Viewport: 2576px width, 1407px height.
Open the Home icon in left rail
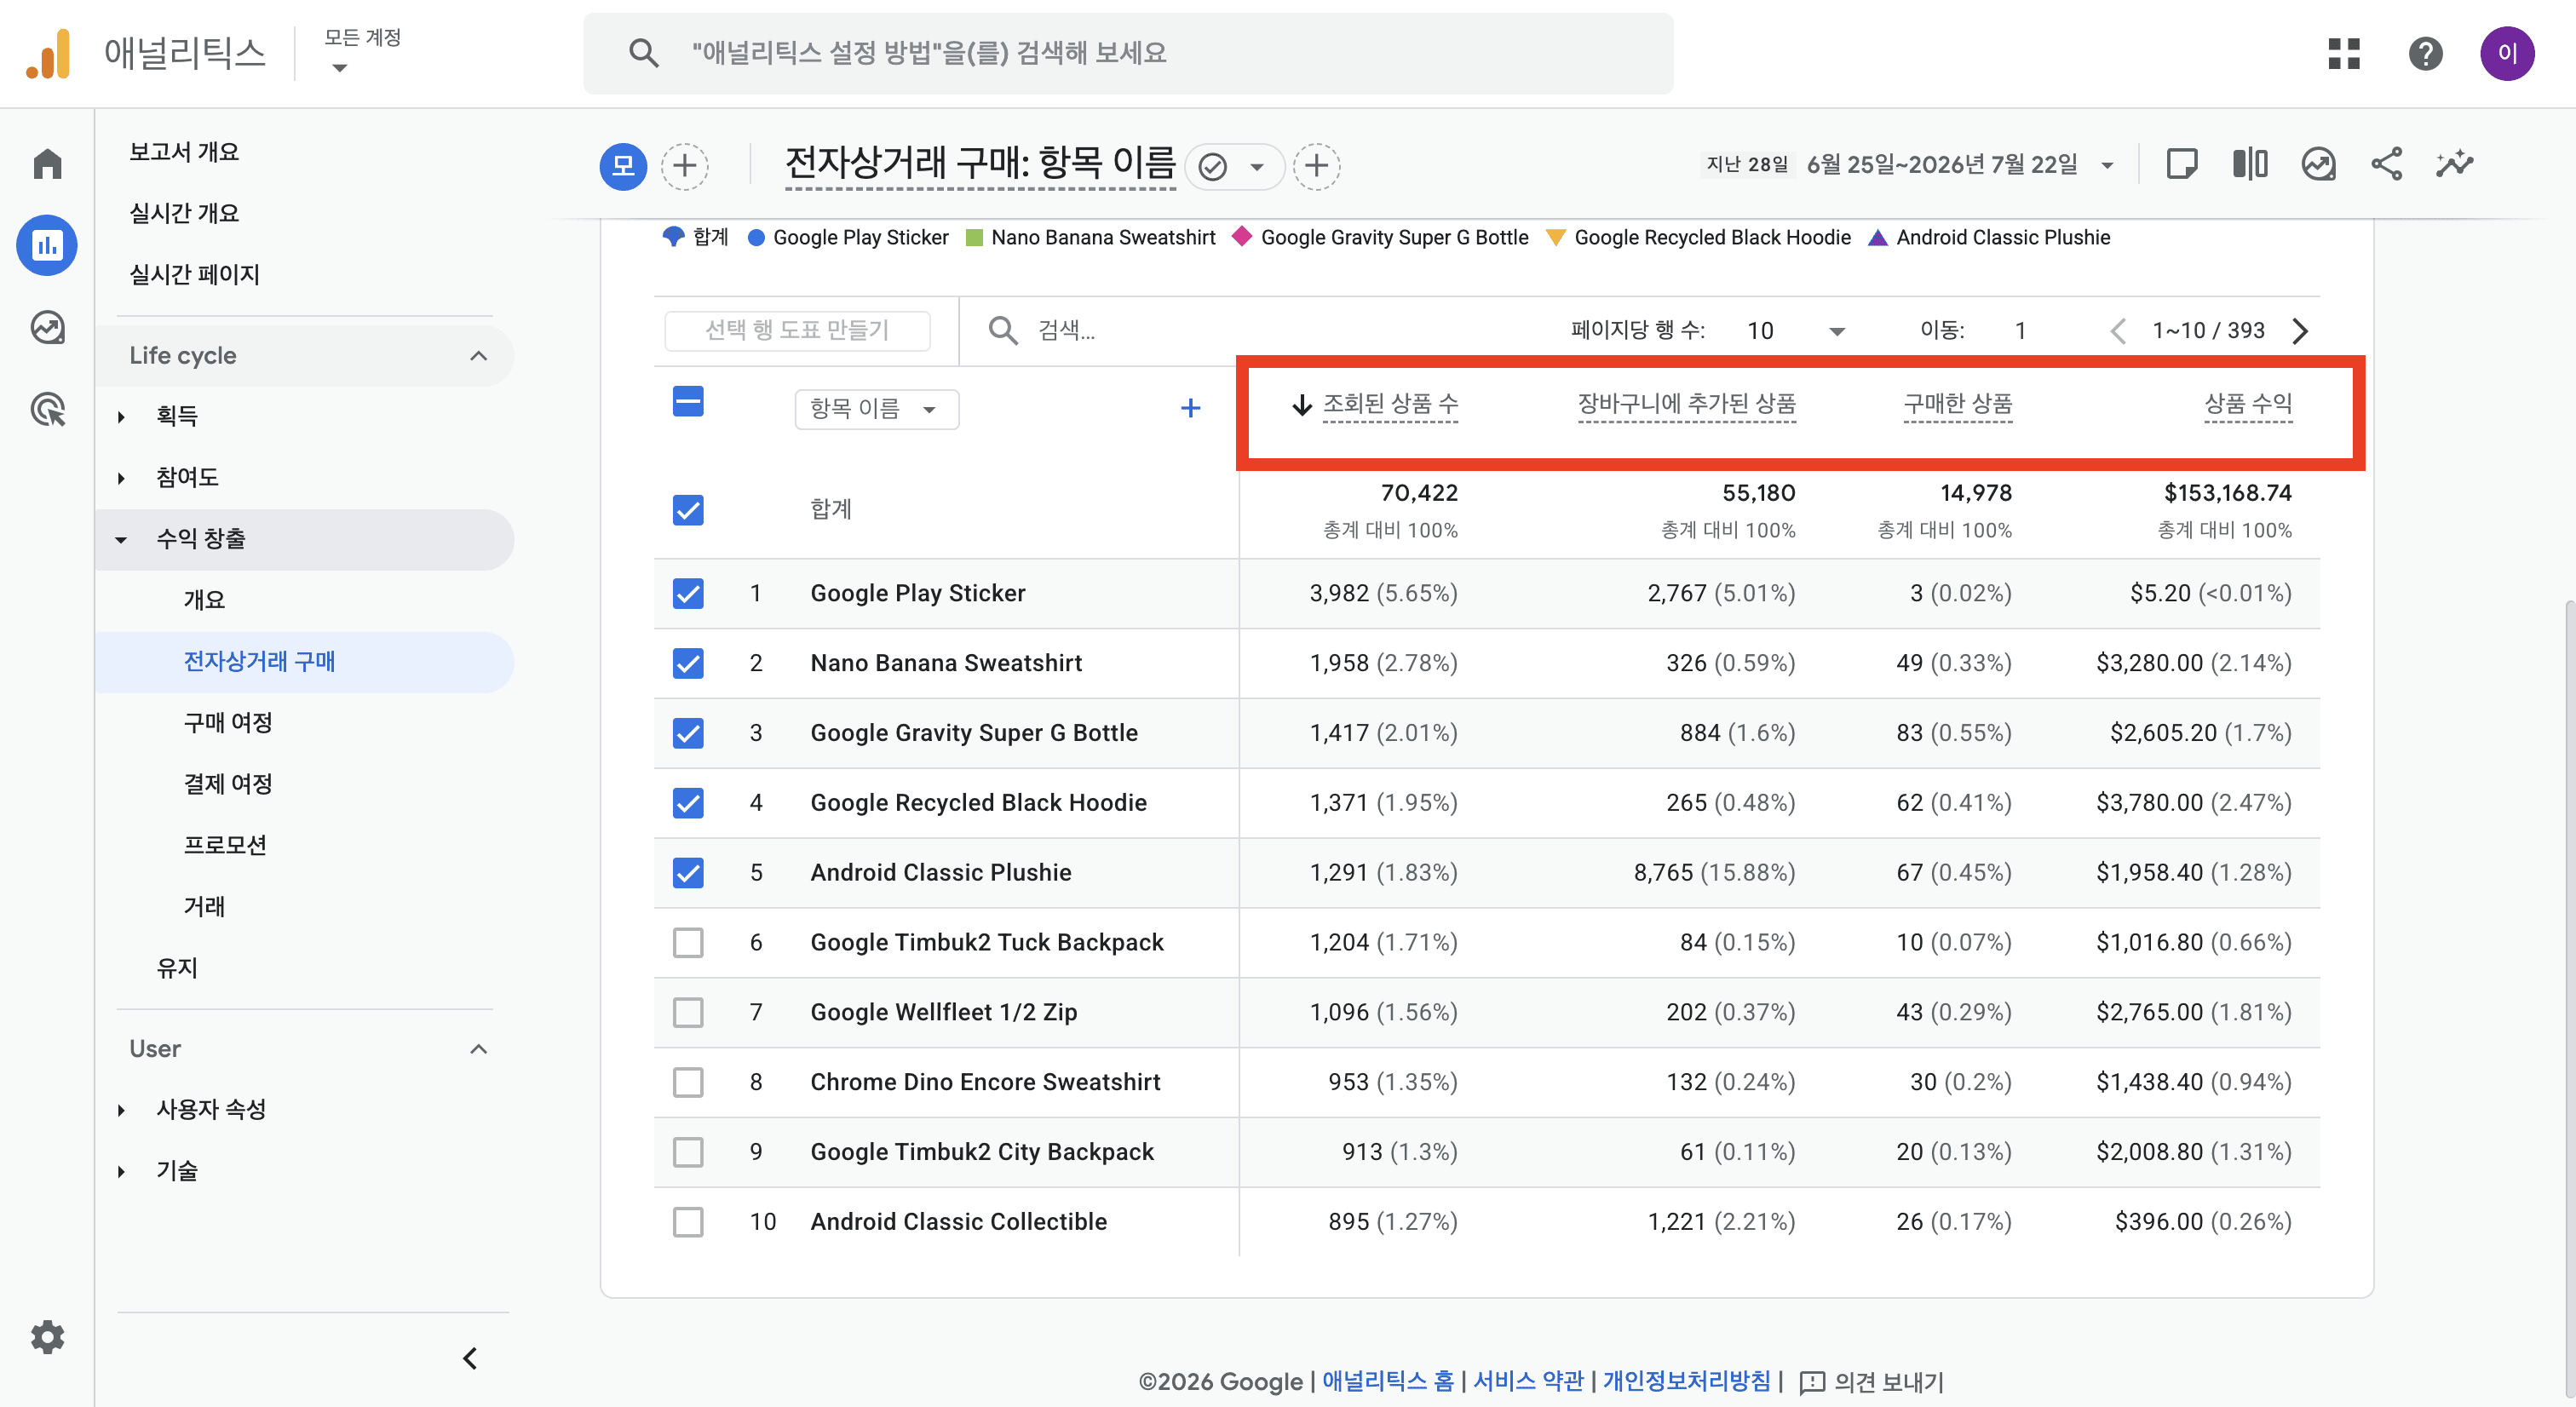click(x=47, y=163)
